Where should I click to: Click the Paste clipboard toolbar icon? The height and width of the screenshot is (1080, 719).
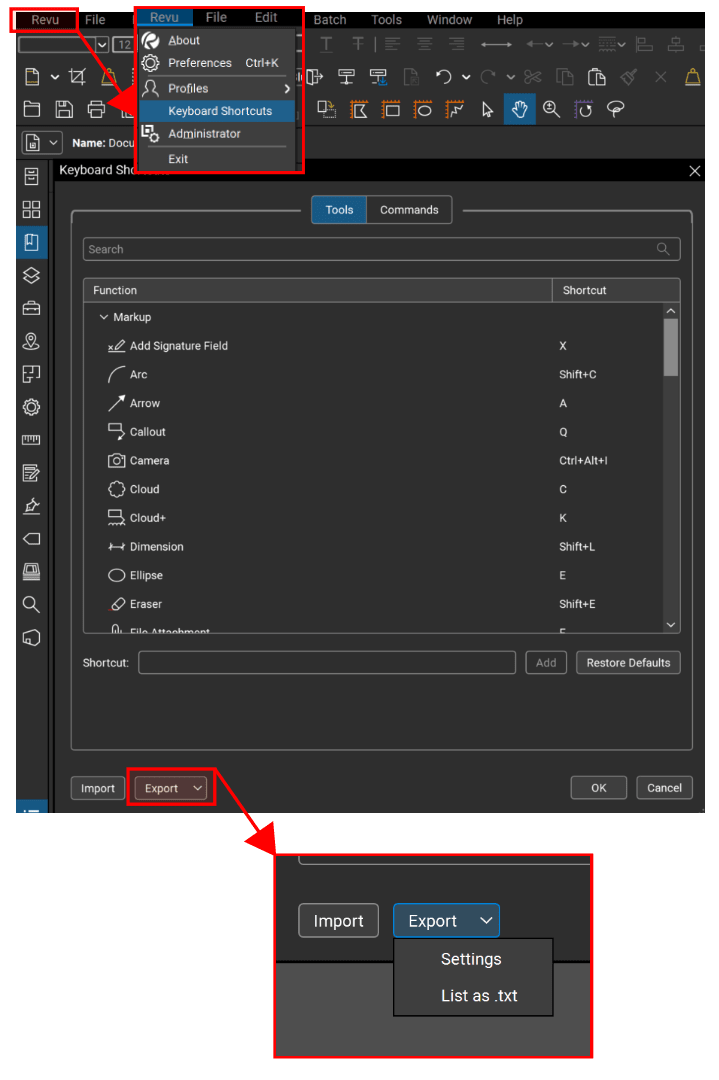(x=596, y=76)
